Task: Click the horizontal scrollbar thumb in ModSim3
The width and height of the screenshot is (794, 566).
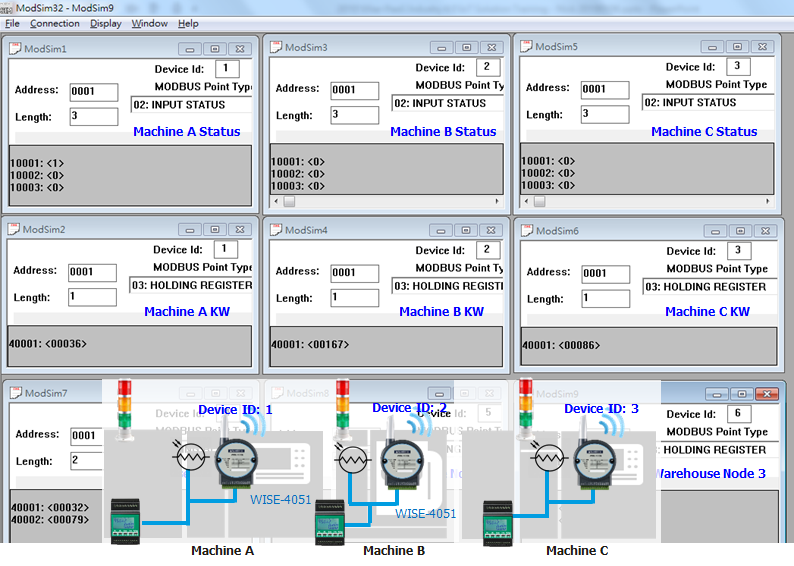Action: click(x=289, y=201)
